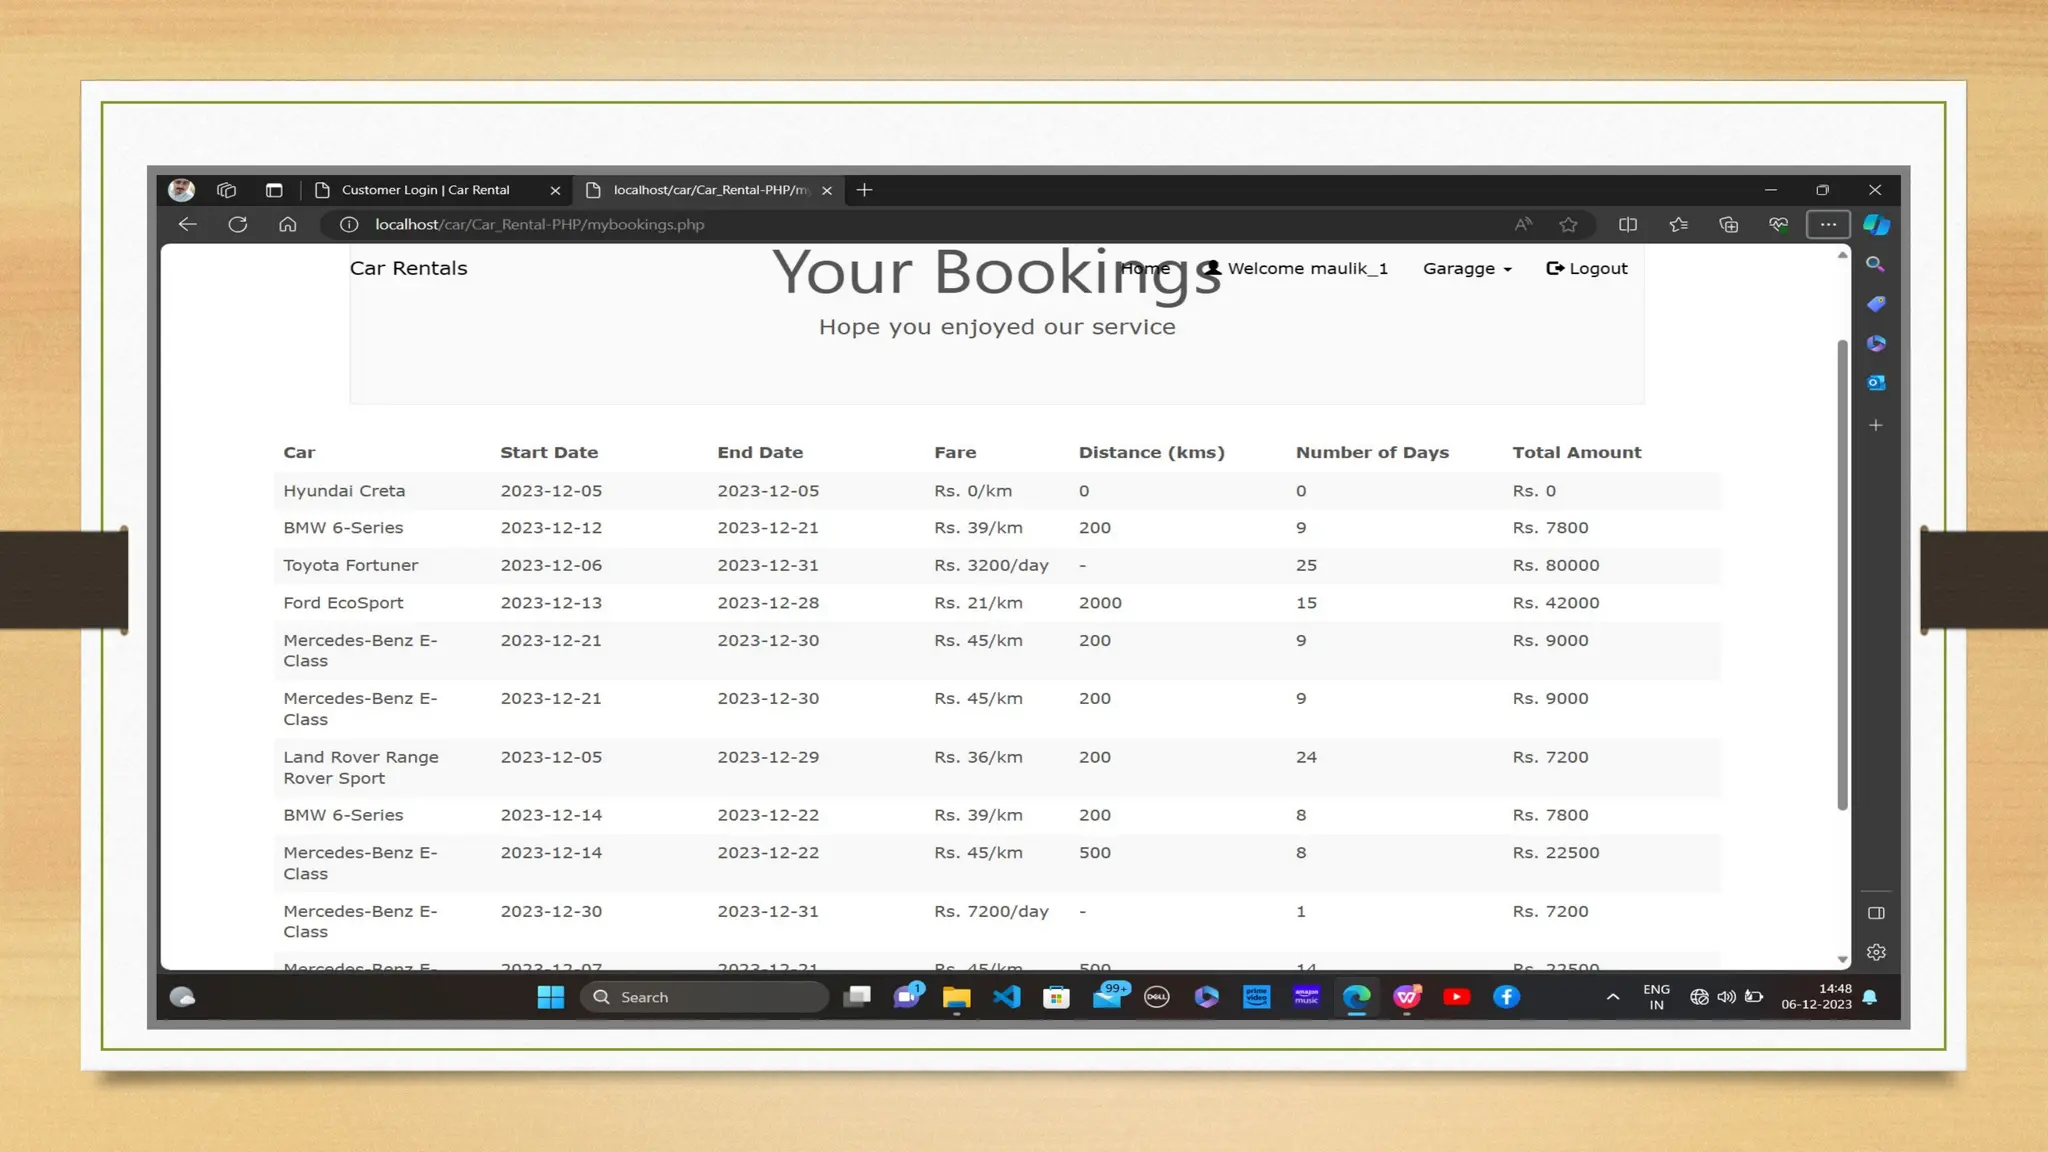Click the browser home icon

(x=288, y=224)
